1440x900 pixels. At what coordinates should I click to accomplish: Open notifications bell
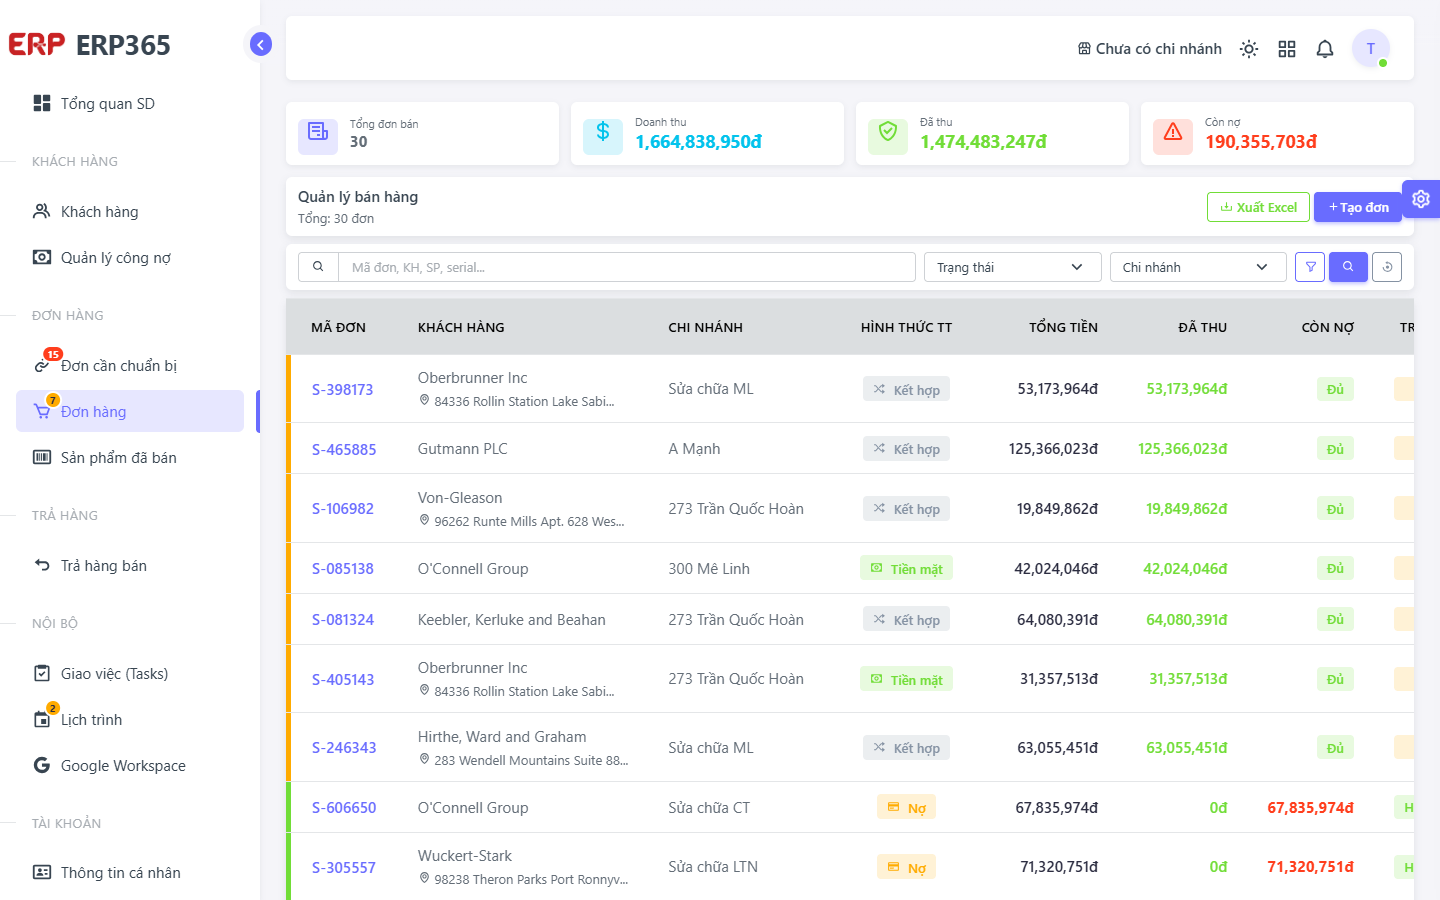point(1325,49)
